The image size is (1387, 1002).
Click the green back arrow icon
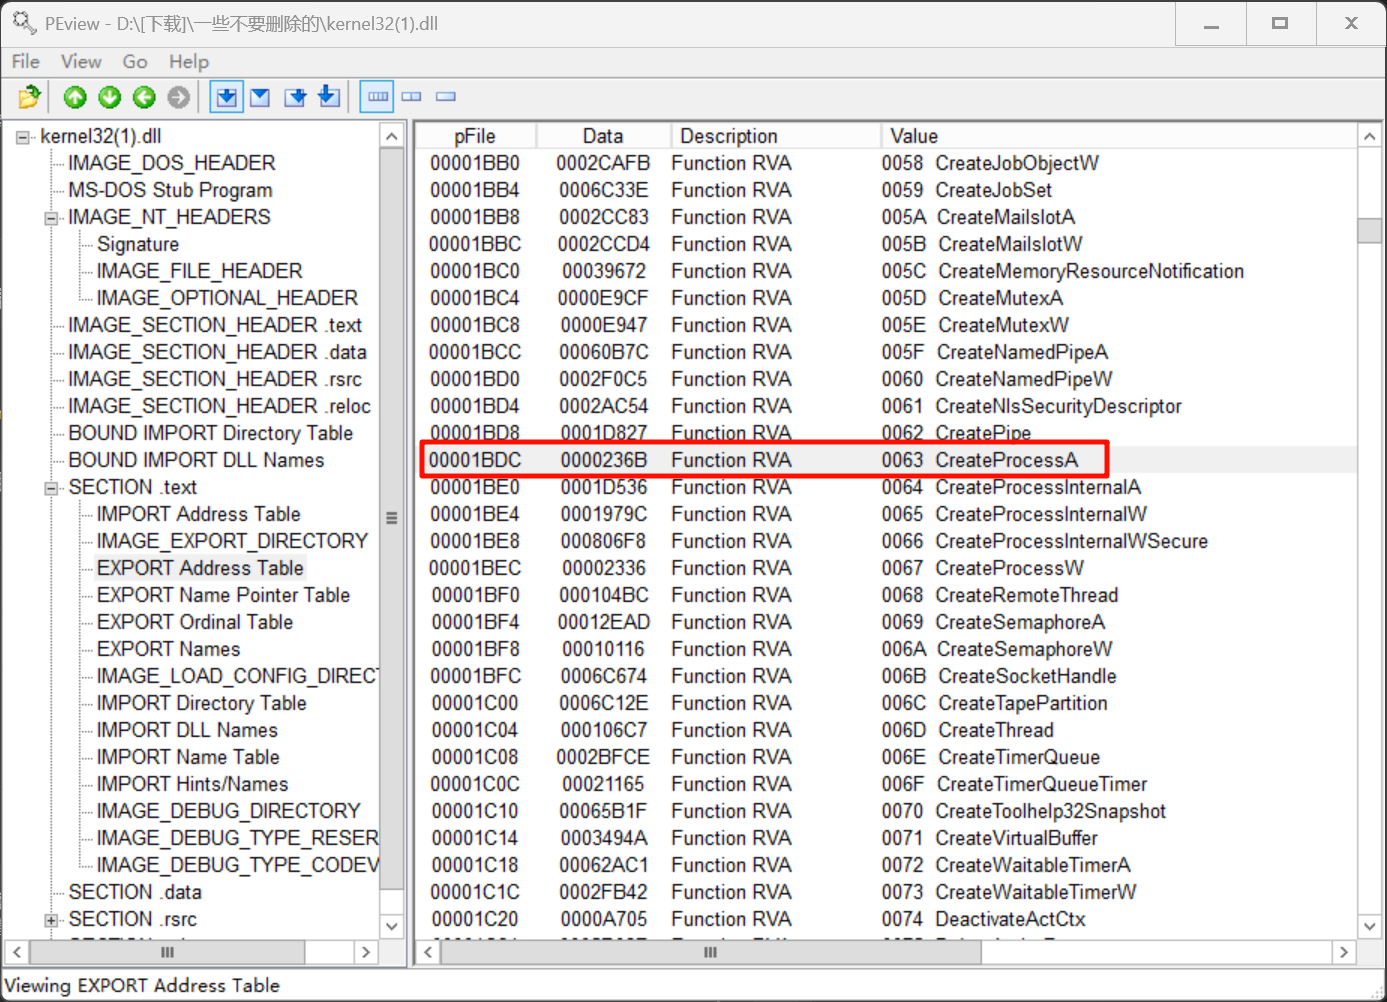pyautogui.click(x=144, y=97)
